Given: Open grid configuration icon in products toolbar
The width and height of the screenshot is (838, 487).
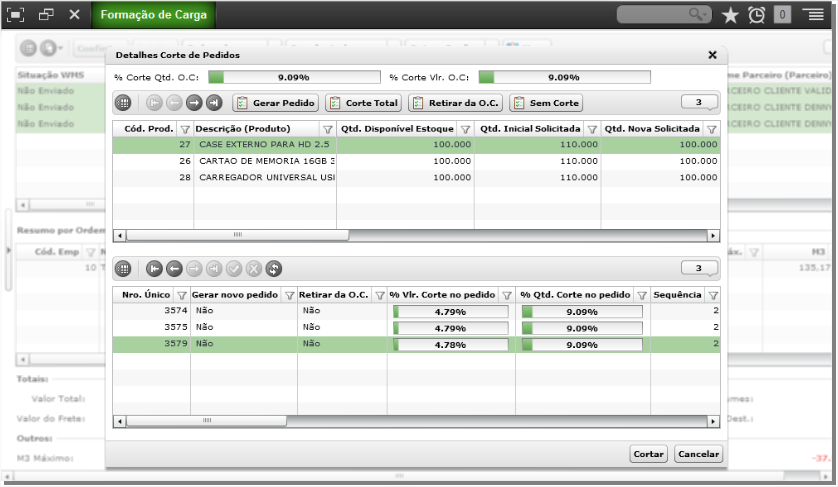Looking at the screenshot, I should pos(123,103).
